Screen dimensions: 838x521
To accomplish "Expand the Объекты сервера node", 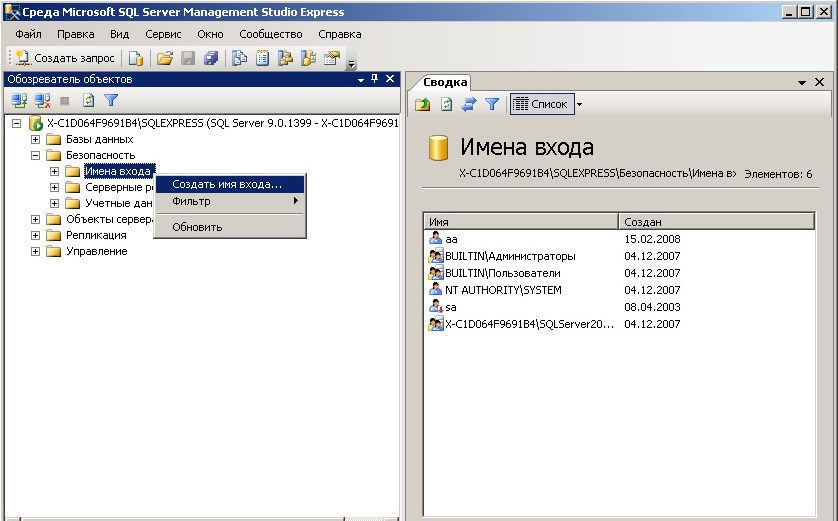I will pos(35,220).
